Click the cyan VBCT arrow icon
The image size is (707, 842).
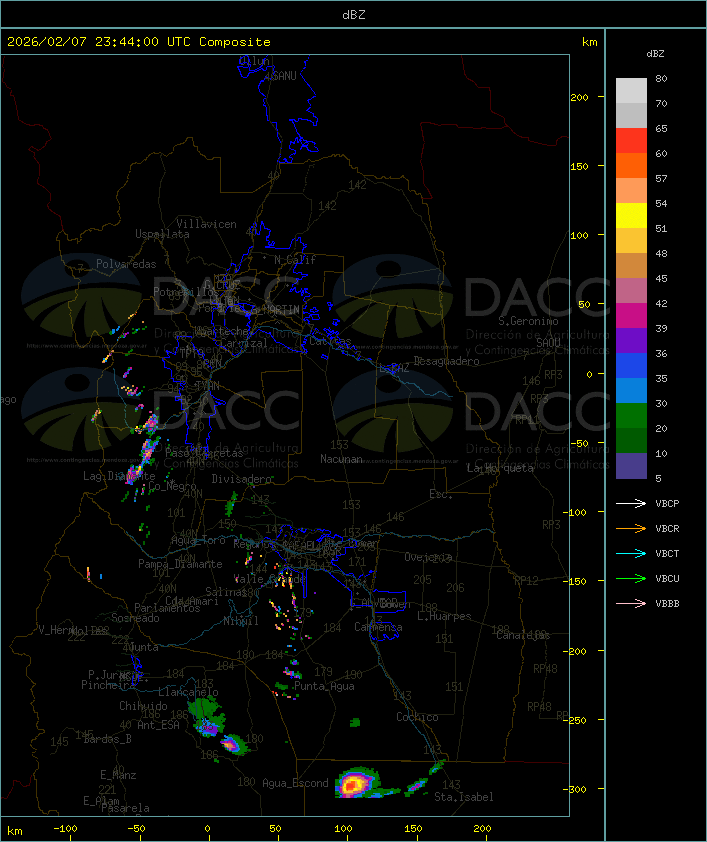(x=631, y=553)
